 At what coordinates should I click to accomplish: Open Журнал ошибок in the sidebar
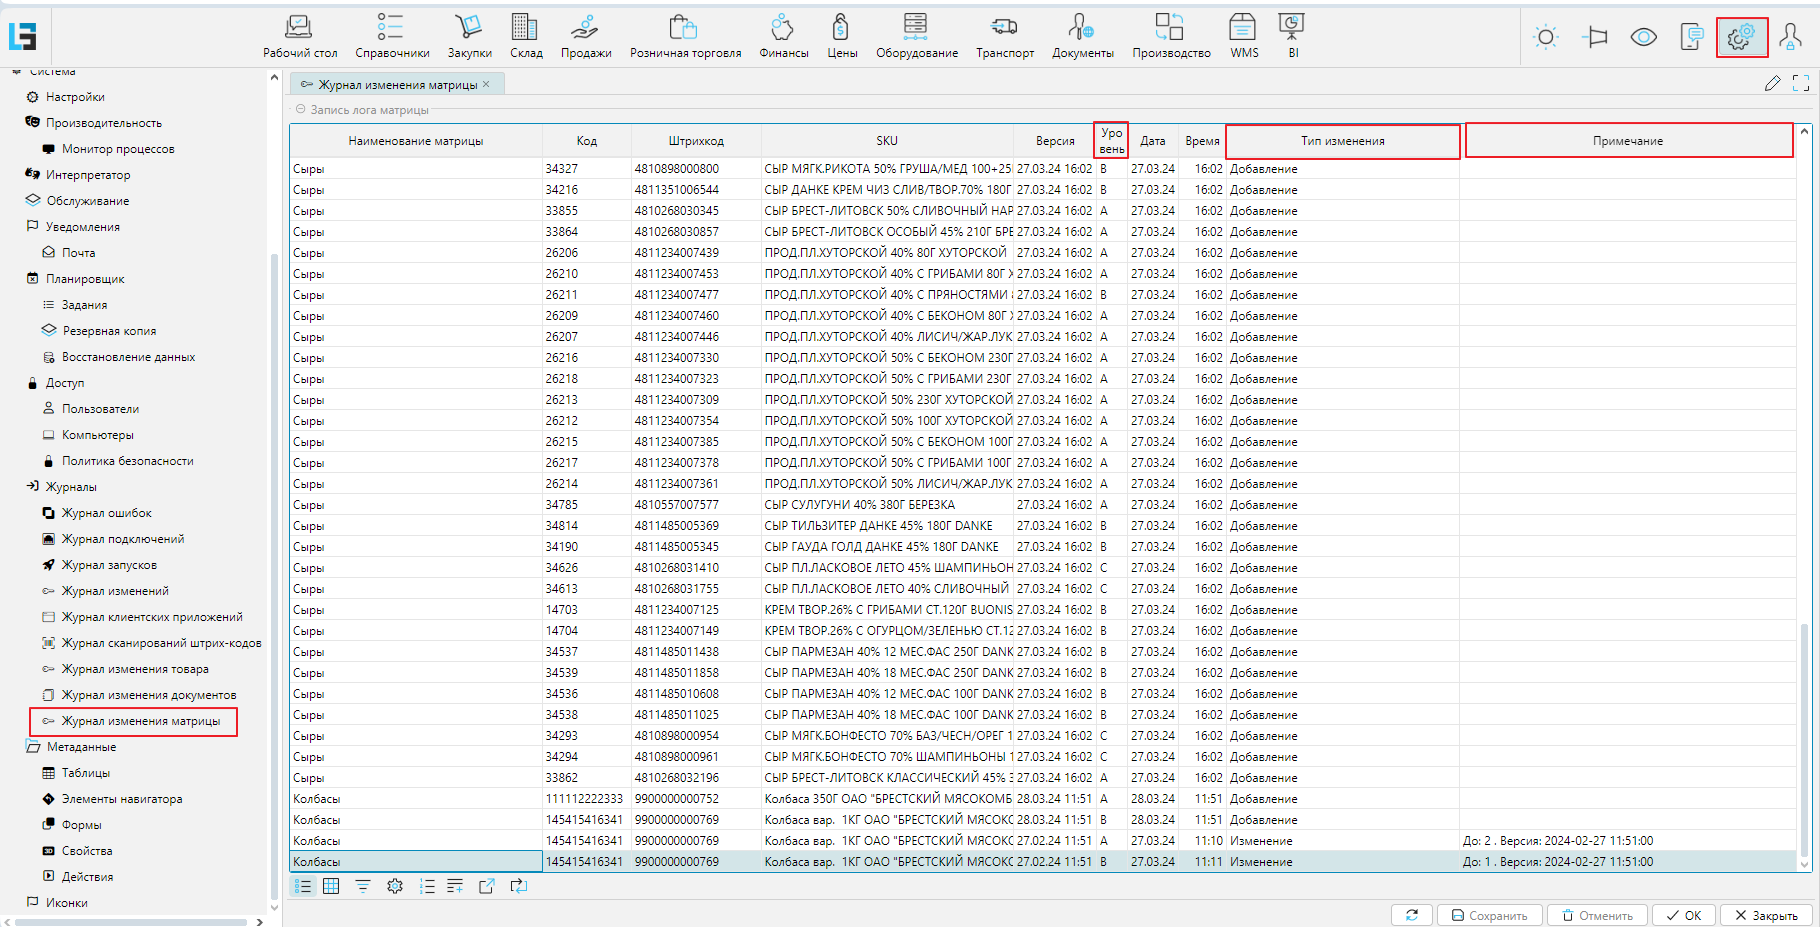coord(106,513)
